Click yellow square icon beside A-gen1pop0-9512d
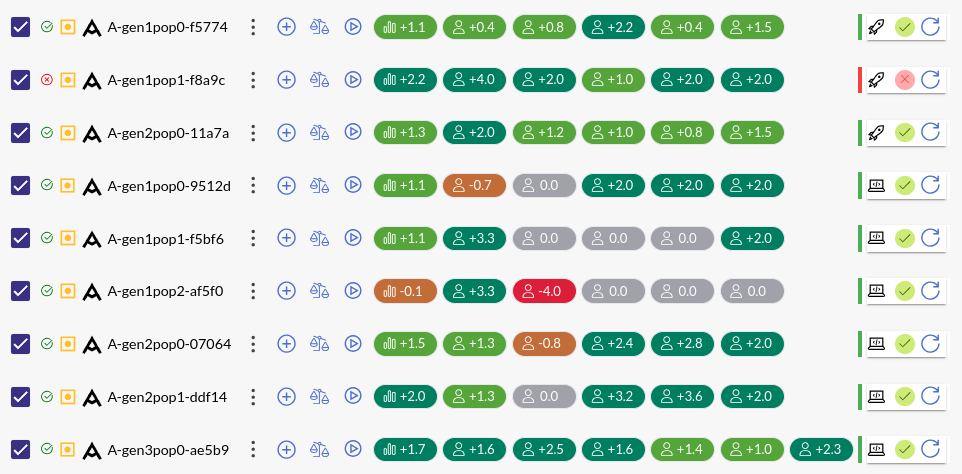This screenshot has height=474, width=962. click(x=67, y=185)
